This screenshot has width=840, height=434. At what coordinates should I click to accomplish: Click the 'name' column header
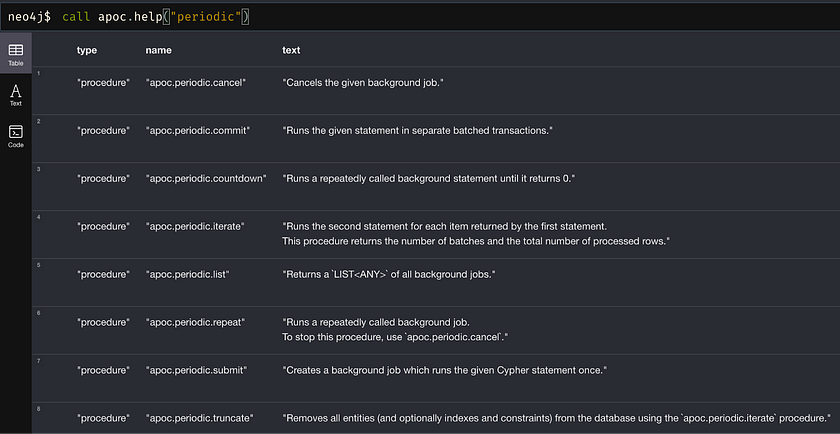click(158, 50)
